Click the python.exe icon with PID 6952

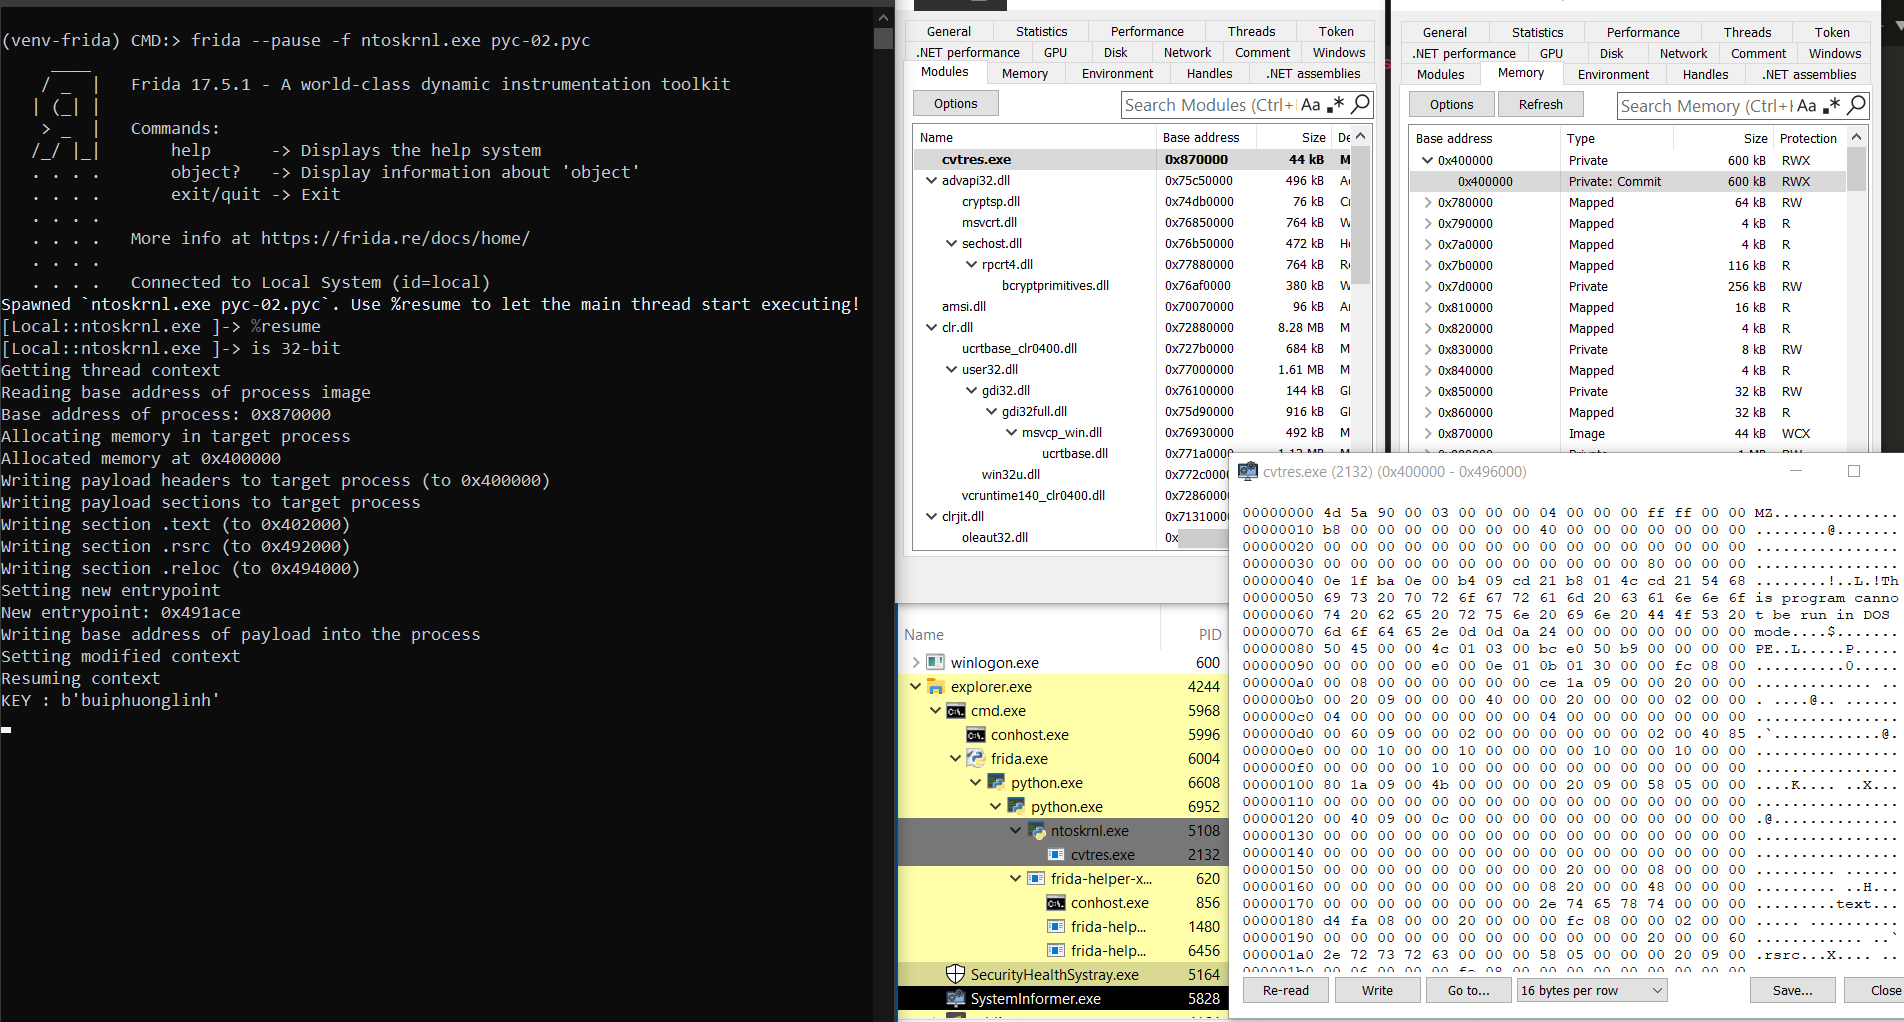coord(1016,806)
